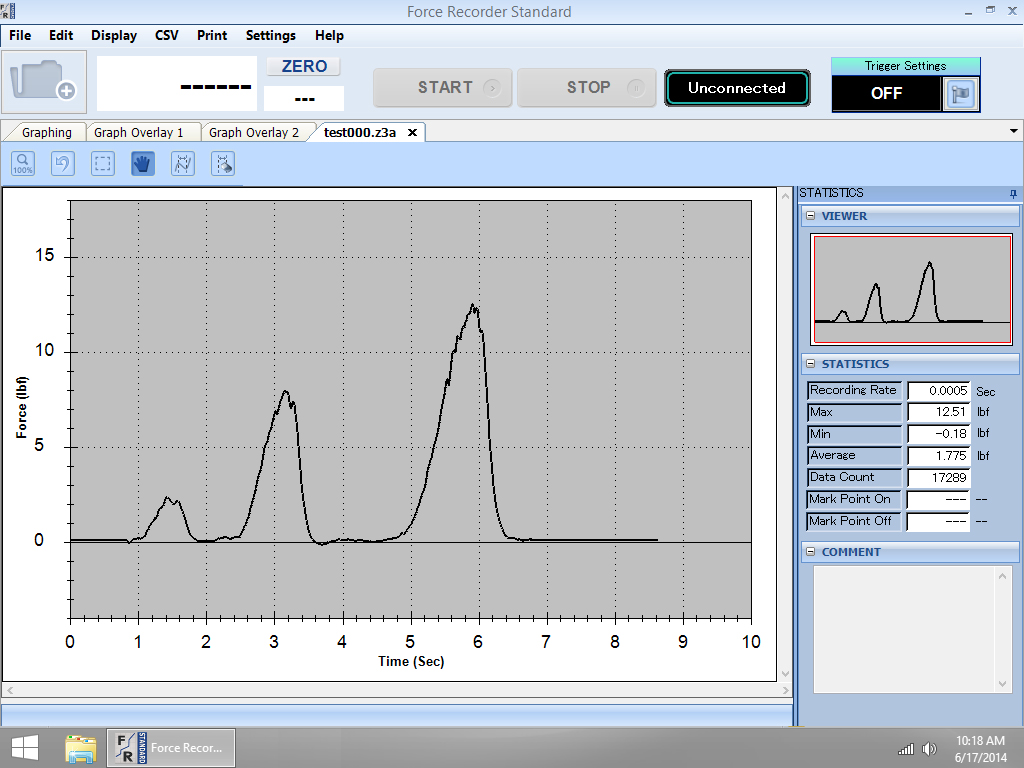This screenshot has width=1024, height=768.
Task: Click the taskbar clock showing 10:18 AM
Action: tap(980, 749)
